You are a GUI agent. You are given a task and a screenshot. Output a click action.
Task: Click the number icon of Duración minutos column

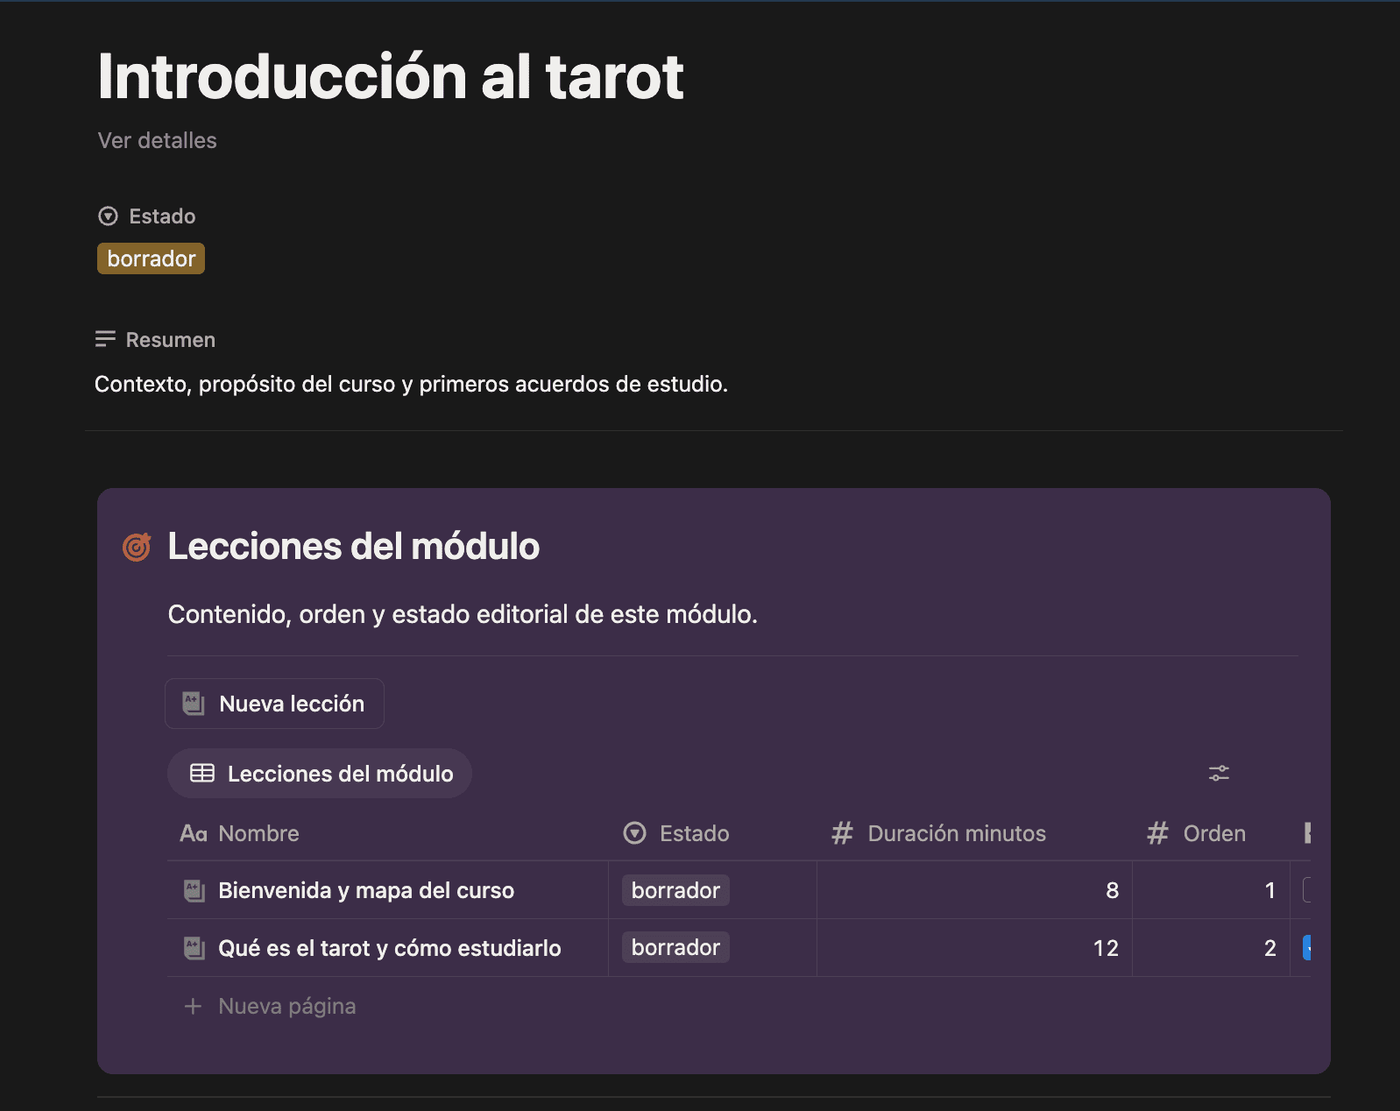coord(842,833)
